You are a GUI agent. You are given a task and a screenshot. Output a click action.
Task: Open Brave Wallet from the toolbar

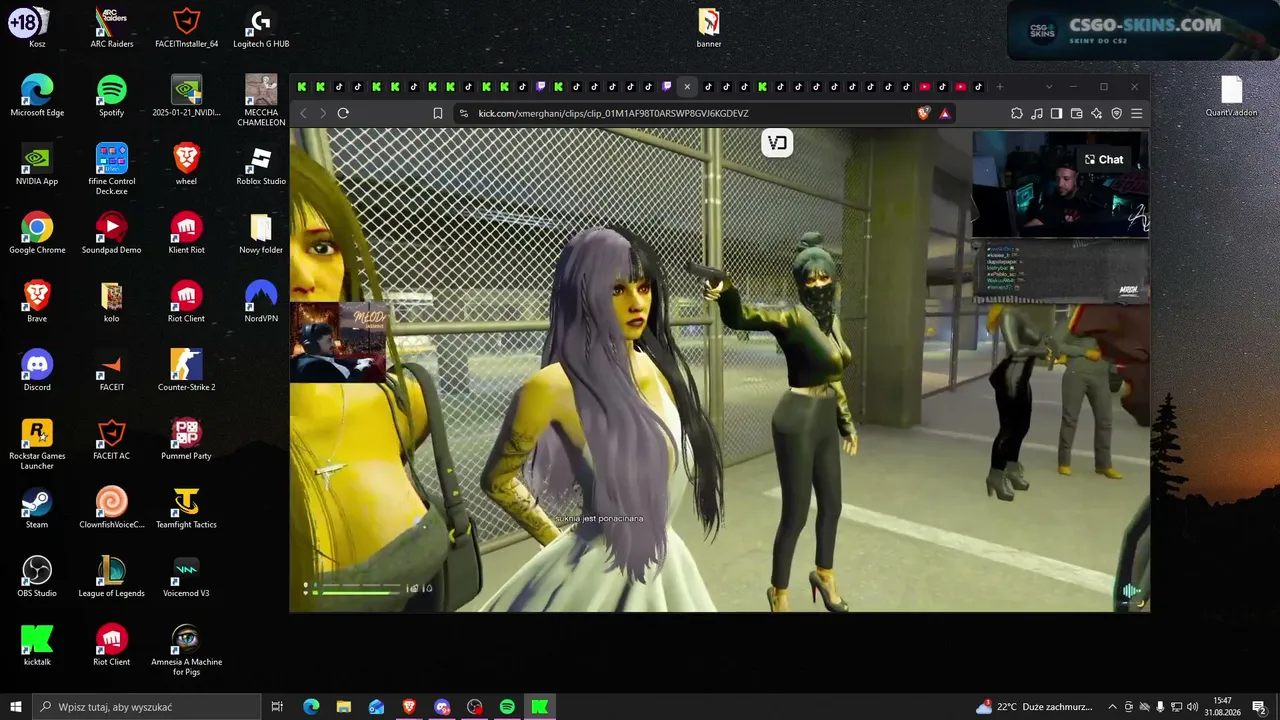(x=1077, y=113)
